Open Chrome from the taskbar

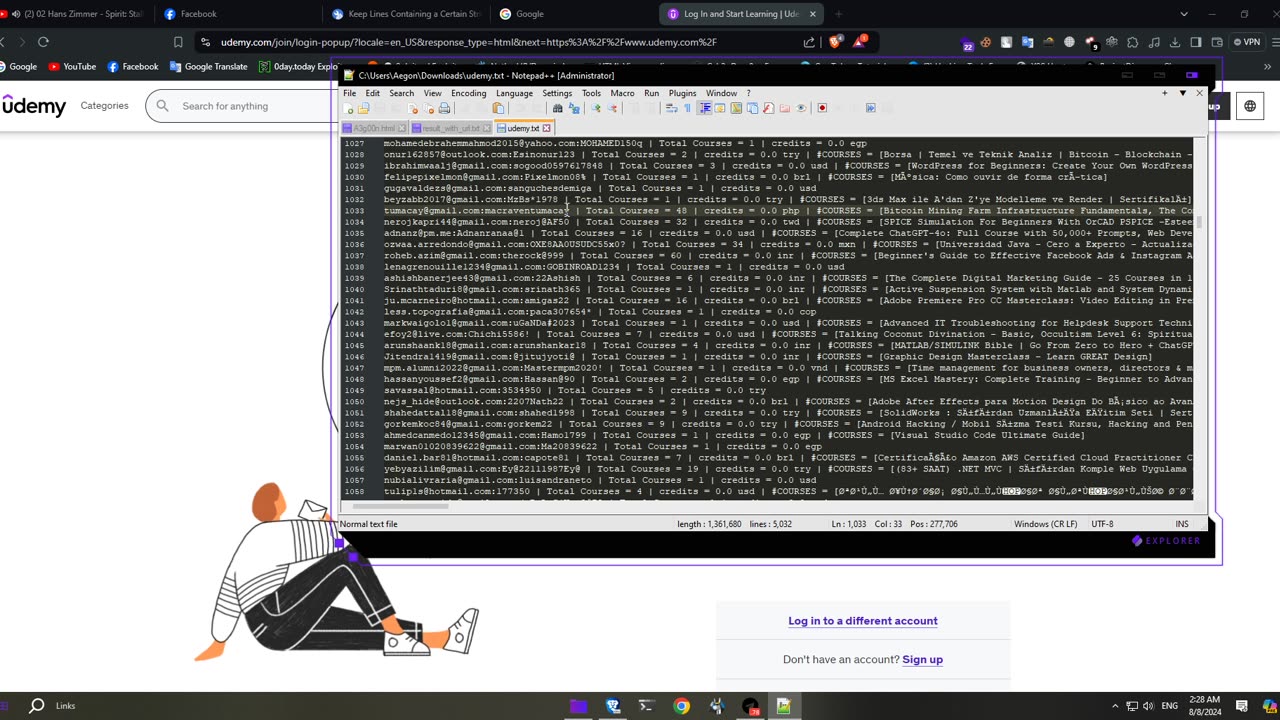pos(681,706)
